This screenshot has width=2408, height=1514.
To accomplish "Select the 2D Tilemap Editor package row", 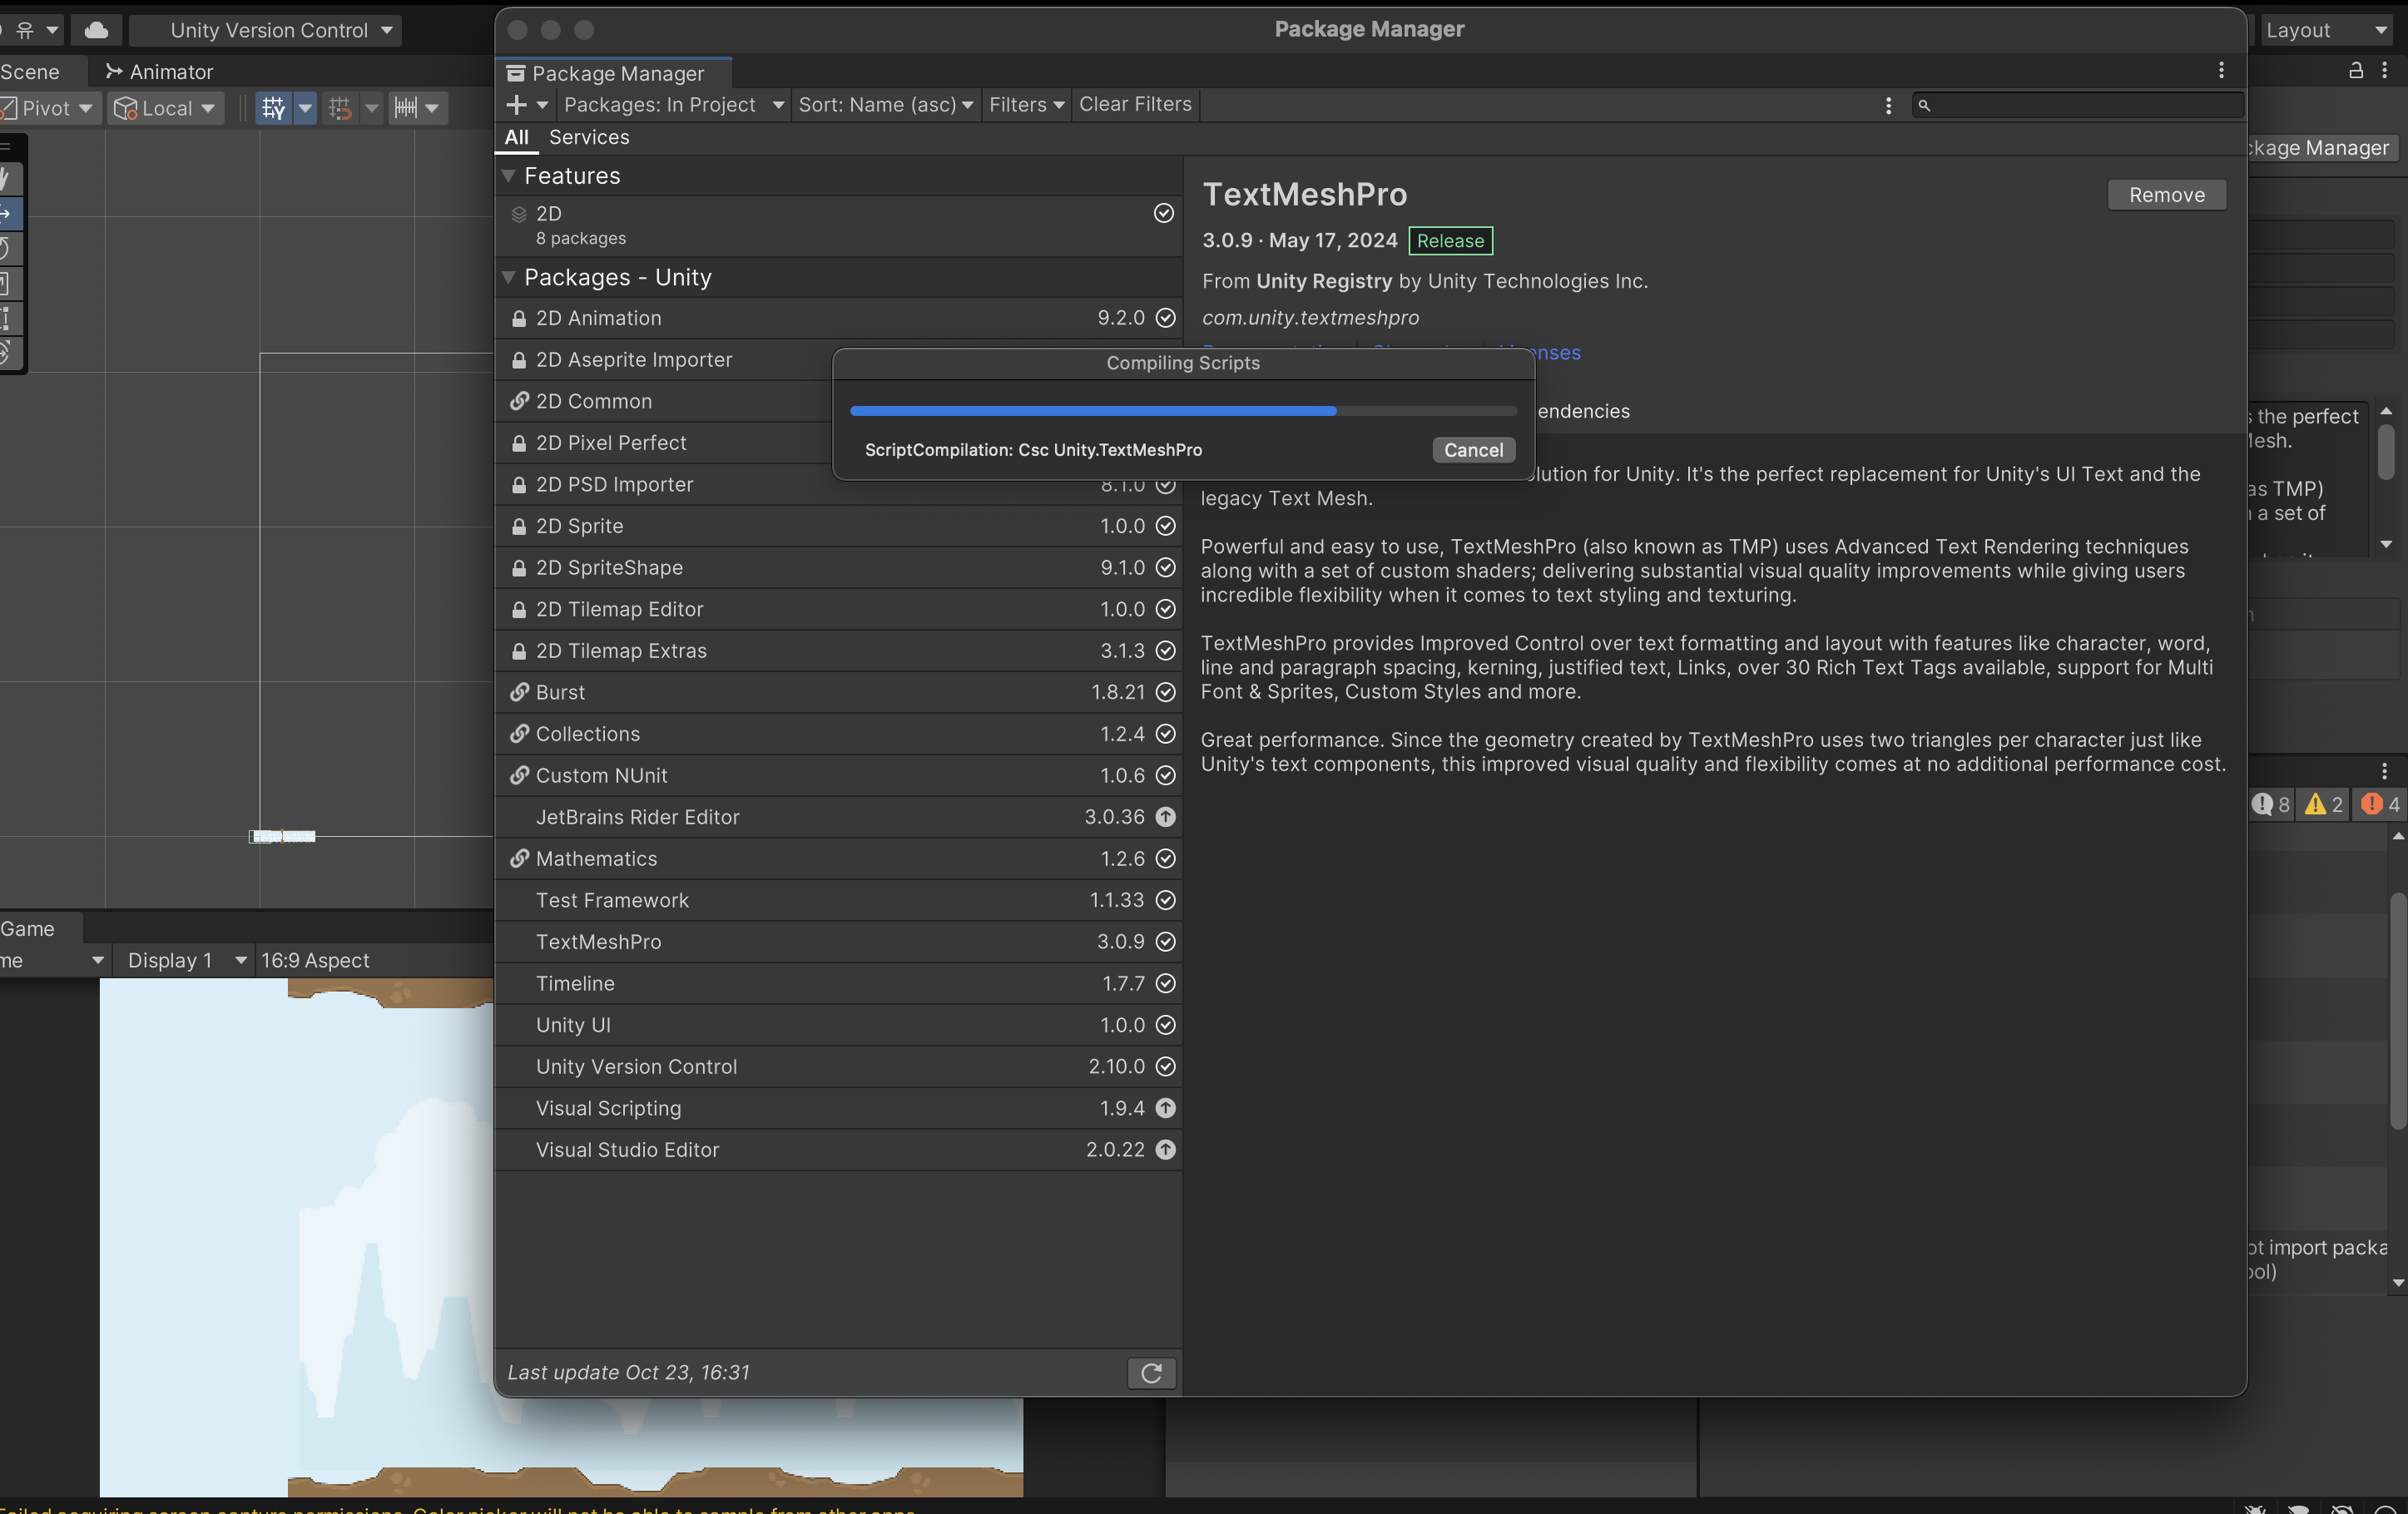I will (x=838, y=609).
